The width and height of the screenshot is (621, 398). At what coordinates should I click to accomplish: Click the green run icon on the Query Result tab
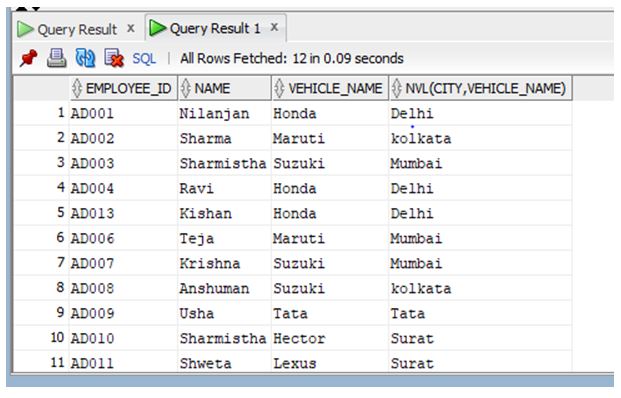coord(25,29)
